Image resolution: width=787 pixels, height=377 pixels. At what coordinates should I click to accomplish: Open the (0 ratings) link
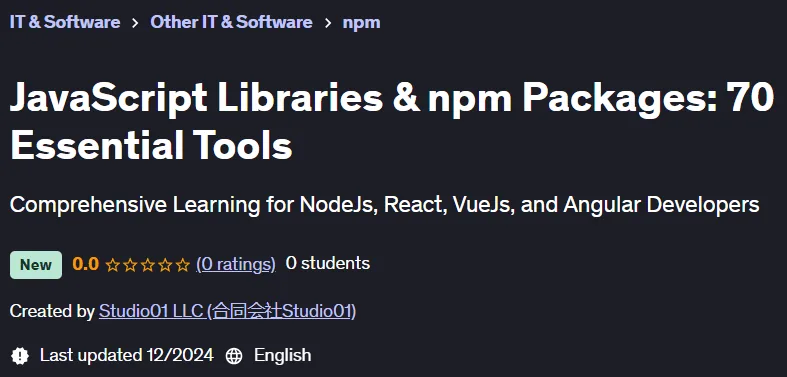236,264
